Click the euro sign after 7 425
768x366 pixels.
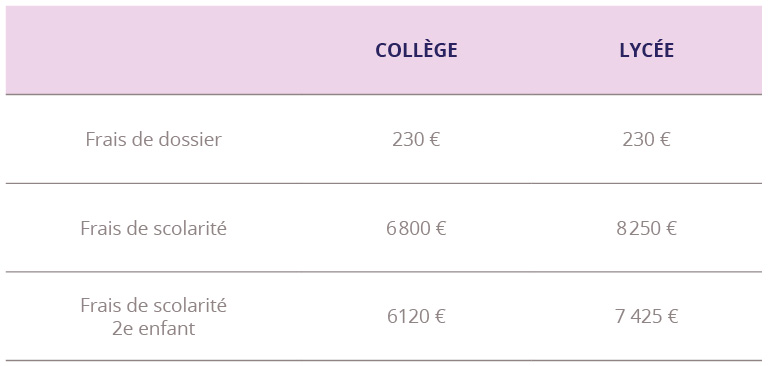(672, 317)
